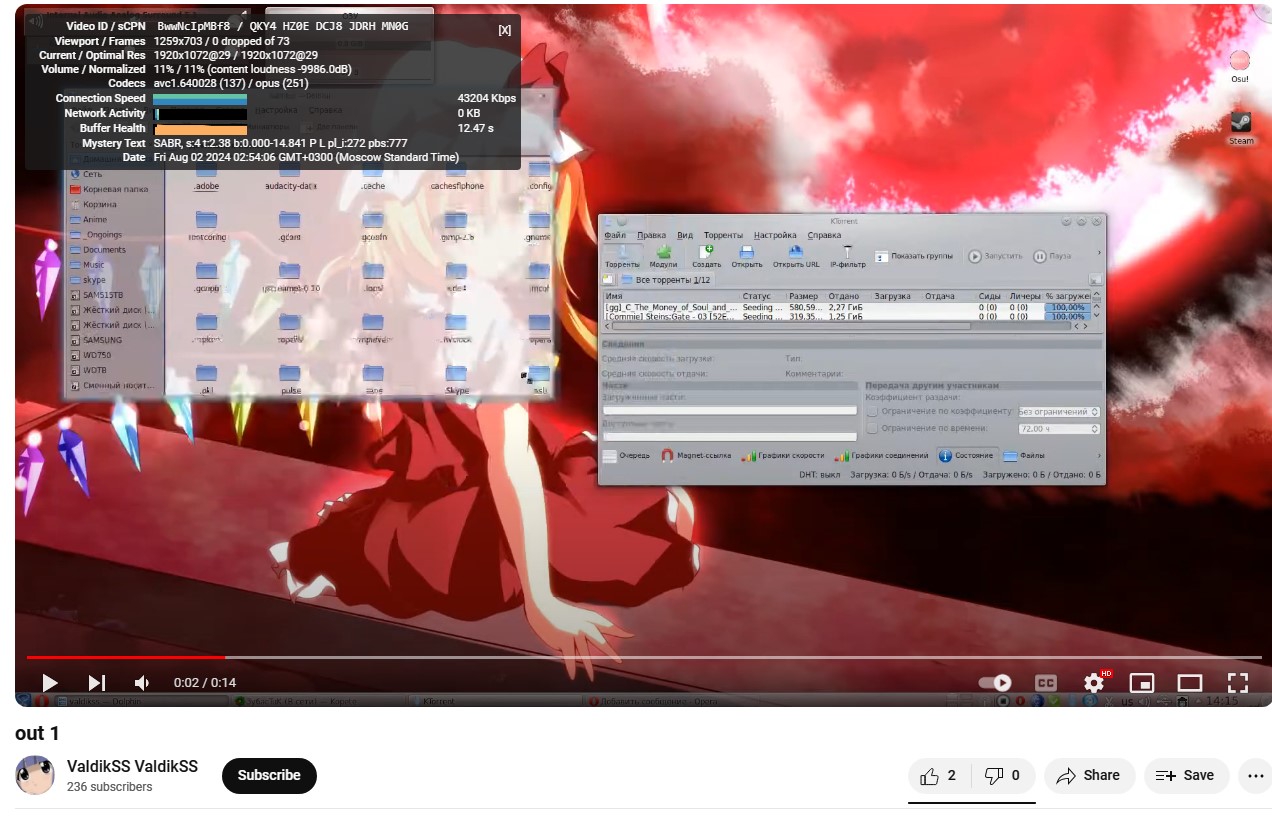Viewport: 1272px width, 817px height.
Task: Skip to the next video
Action: coord(97,683)
